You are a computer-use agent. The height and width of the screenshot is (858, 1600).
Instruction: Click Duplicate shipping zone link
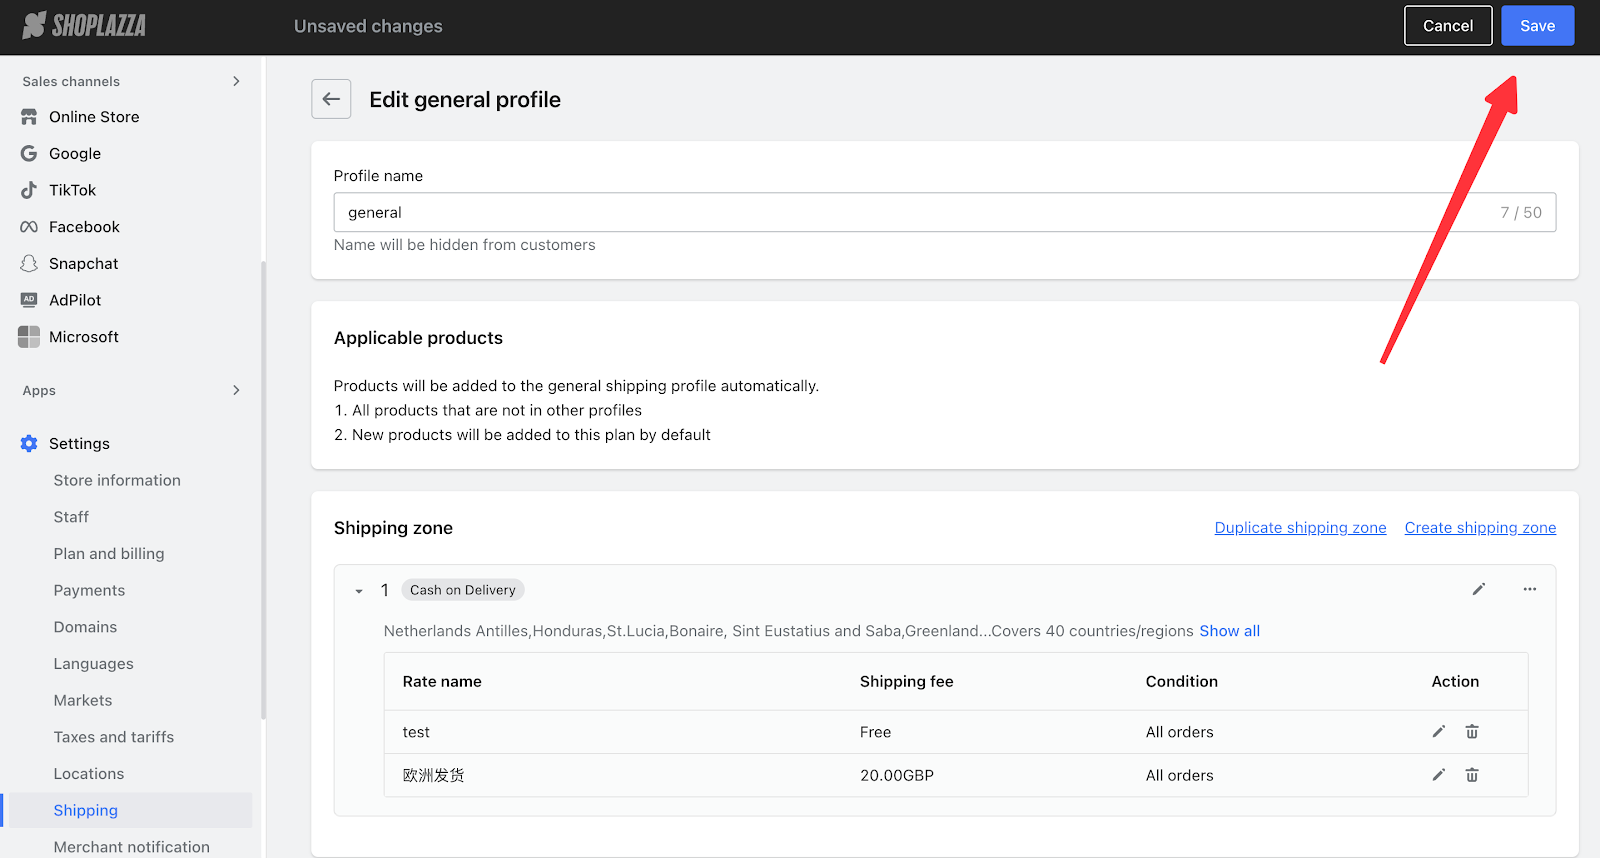(1300, 528)
